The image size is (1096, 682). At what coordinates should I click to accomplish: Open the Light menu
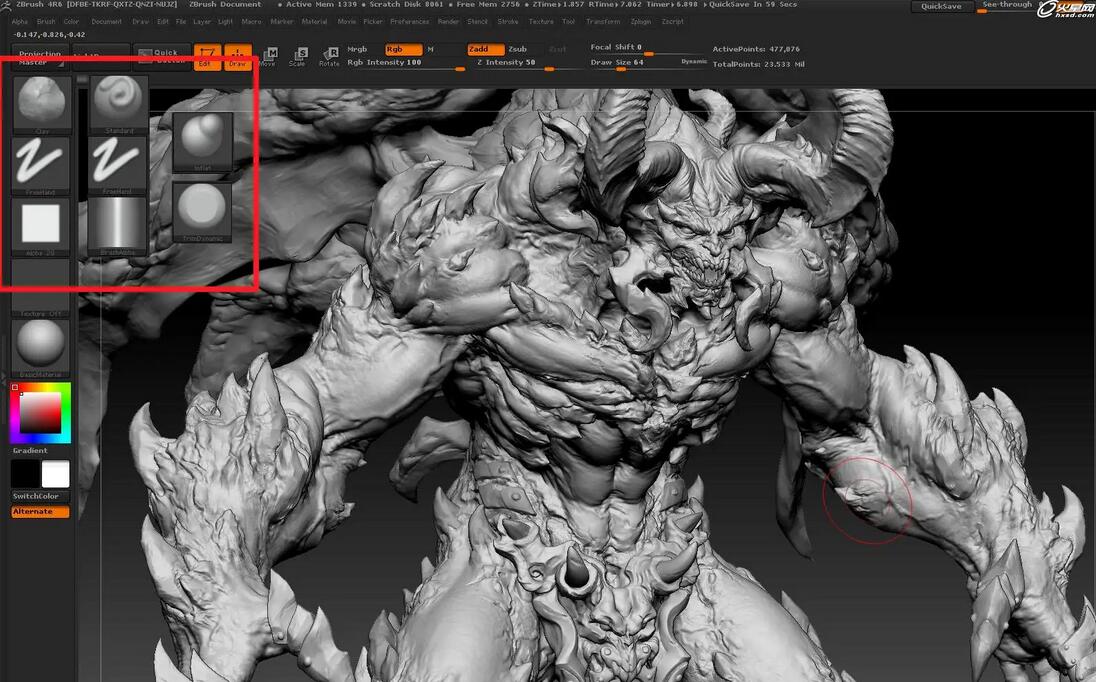click(226, 22)
